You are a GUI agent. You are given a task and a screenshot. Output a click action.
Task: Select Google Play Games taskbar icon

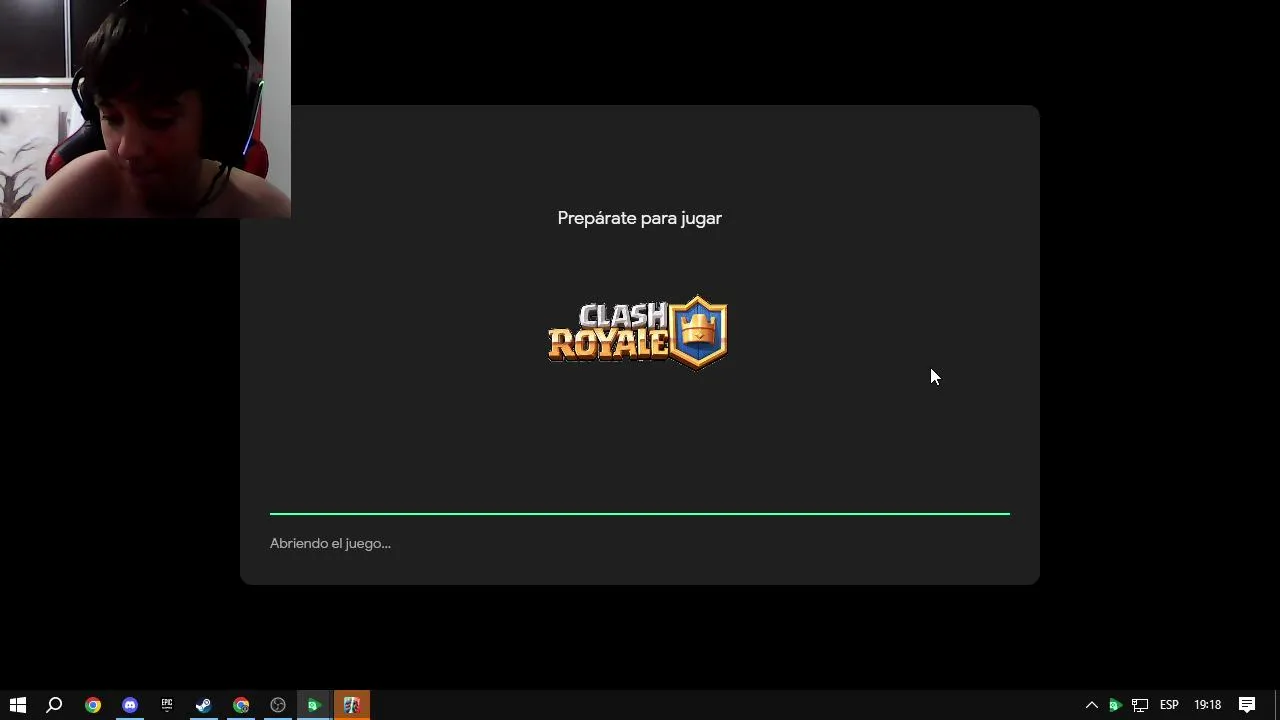click(x=314, y=705)
